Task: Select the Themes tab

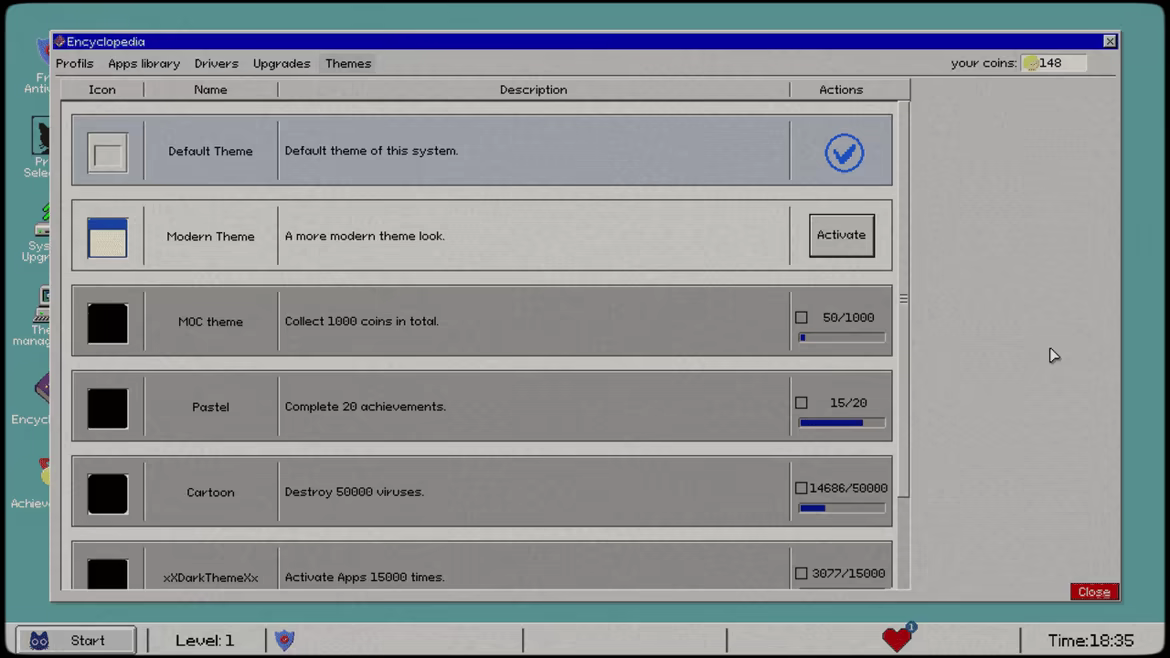Action: coord(348,63)
